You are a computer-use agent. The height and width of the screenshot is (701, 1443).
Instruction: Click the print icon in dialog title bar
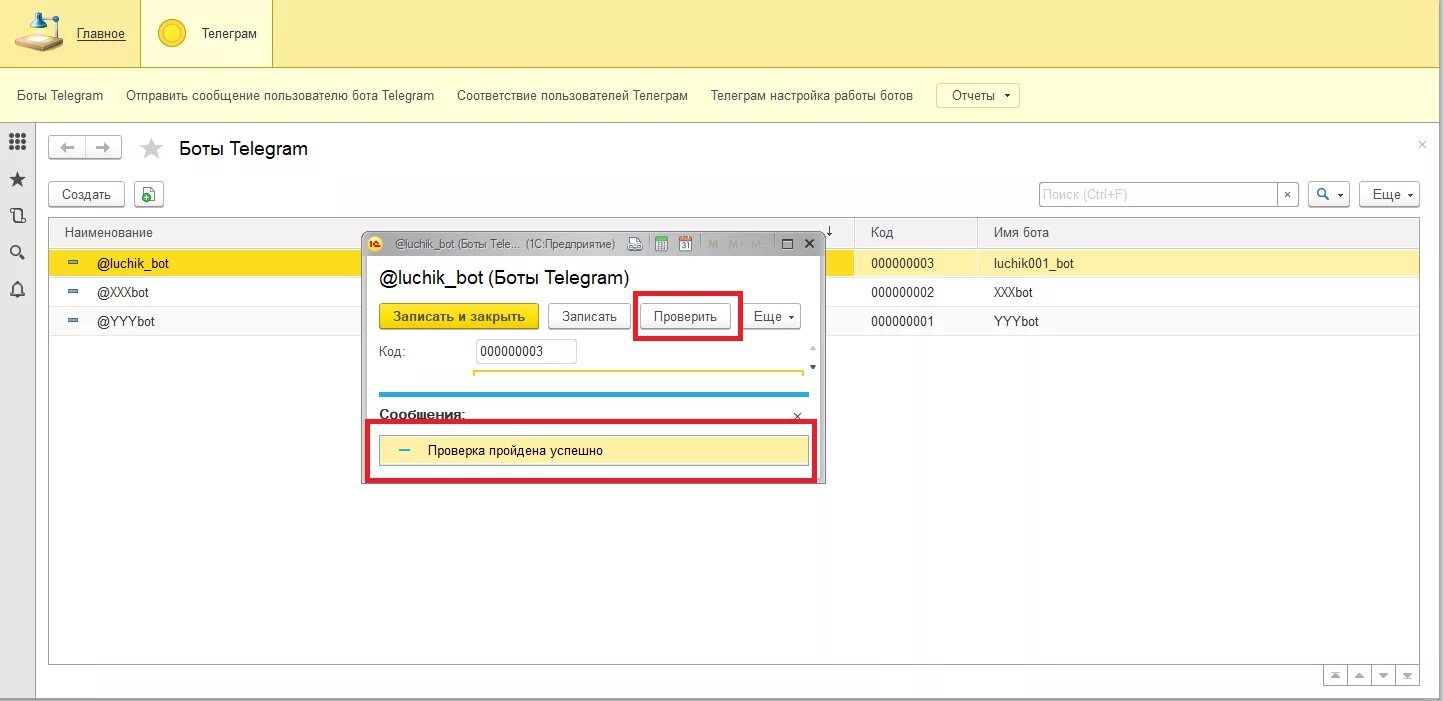point(634,243)
